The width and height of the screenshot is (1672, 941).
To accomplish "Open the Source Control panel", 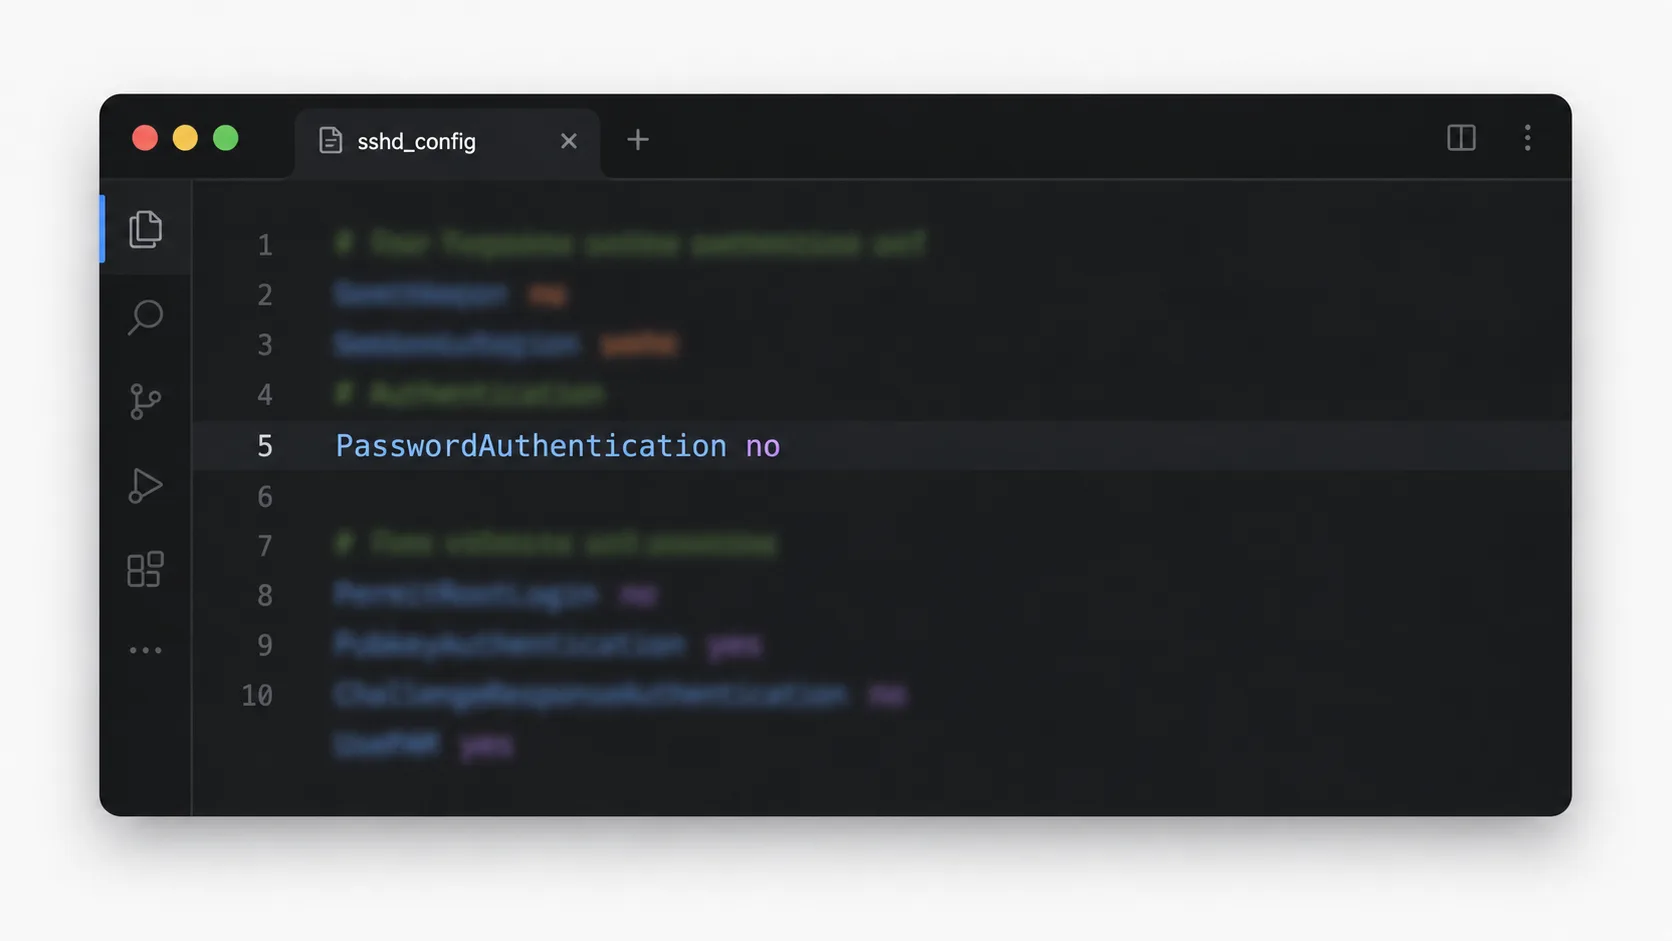I will click(x=145, y=401).
